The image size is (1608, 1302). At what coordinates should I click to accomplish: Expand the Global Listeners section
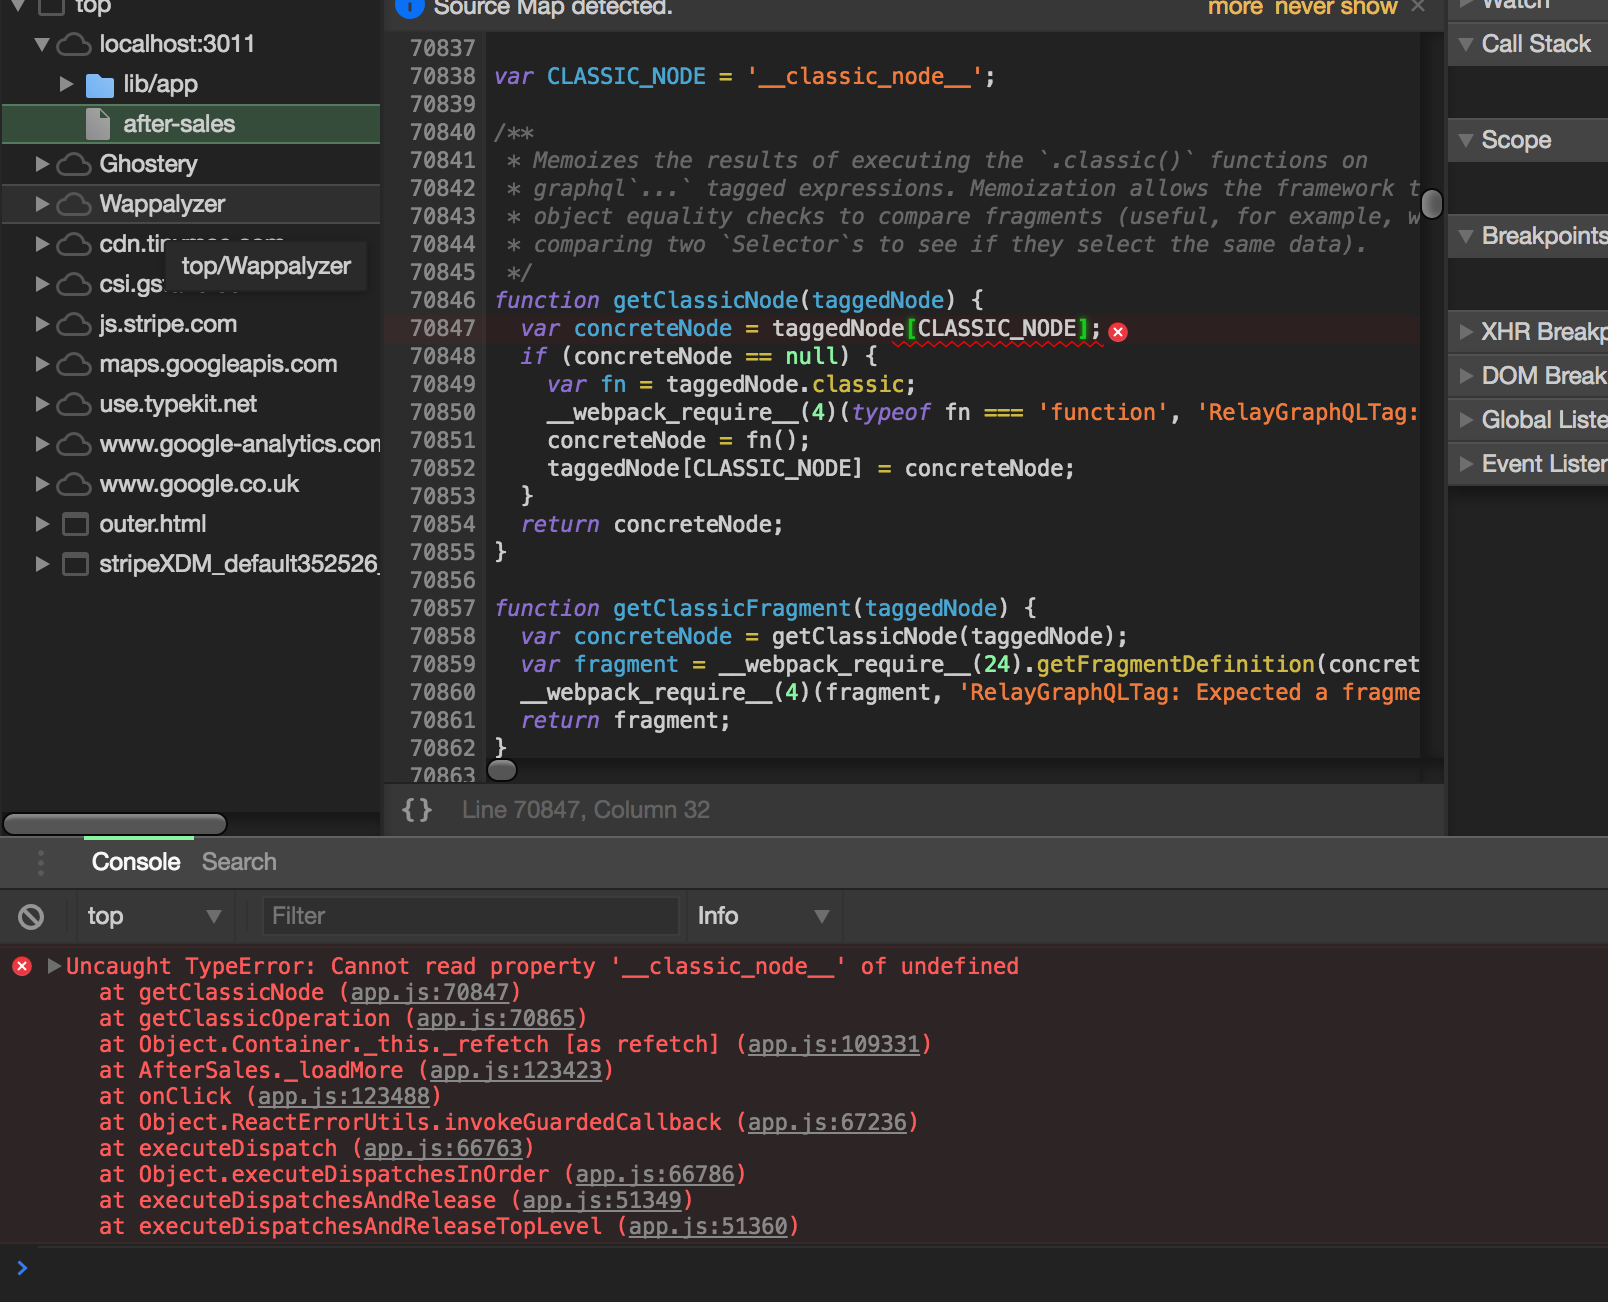click(x=1467, y=420)
